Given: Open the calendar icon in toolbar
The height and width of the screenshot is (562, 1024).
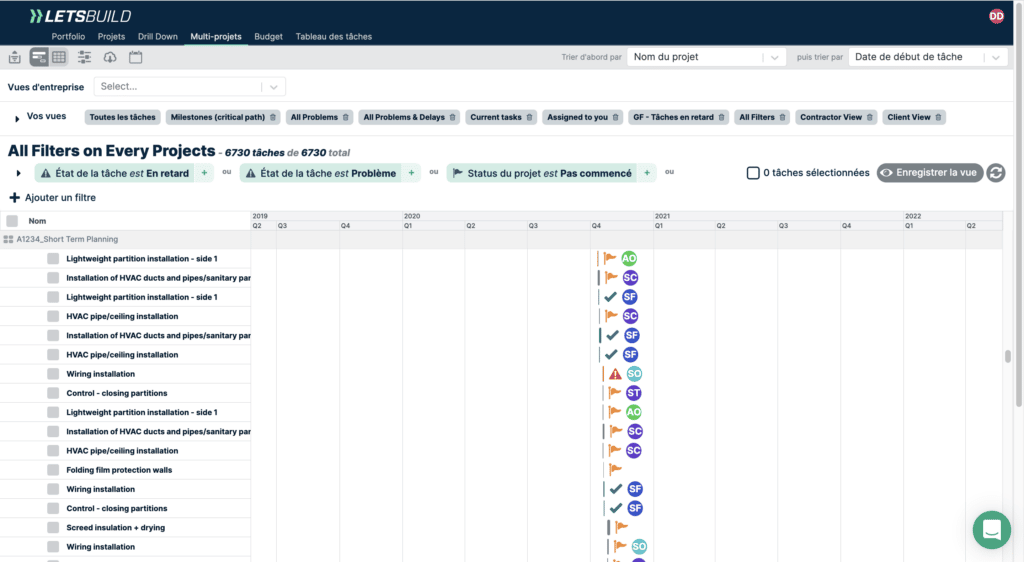Looking at the screenshot, I should coord(136,57).
